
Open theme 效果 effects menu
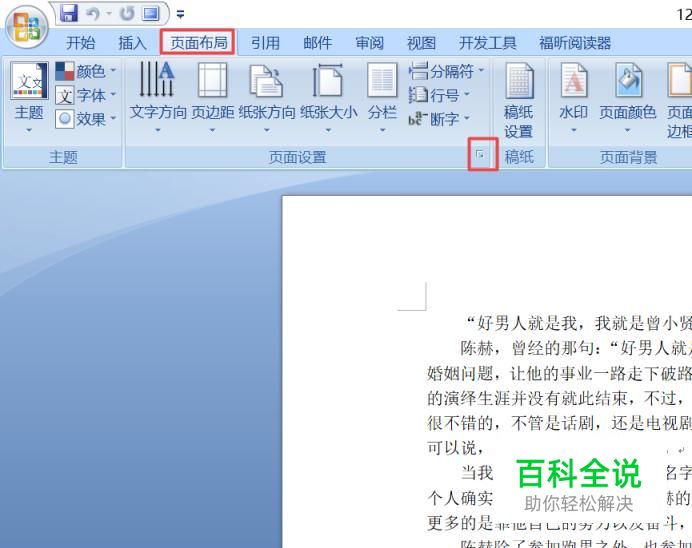click(86, 119)
